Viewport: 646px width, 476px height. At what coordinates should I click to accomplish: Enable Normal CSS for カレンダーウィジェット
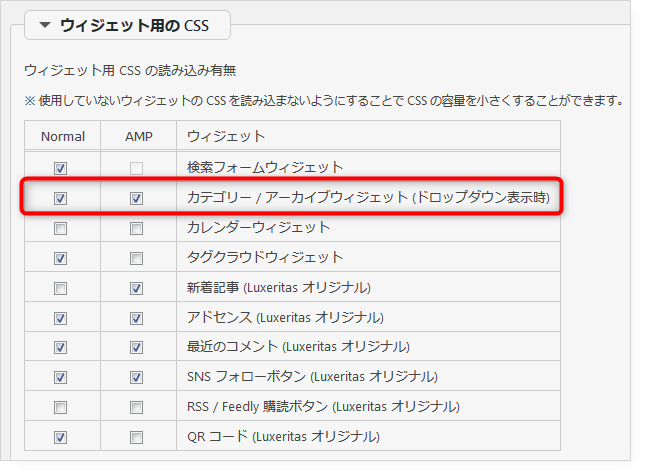tap(61, 228)
